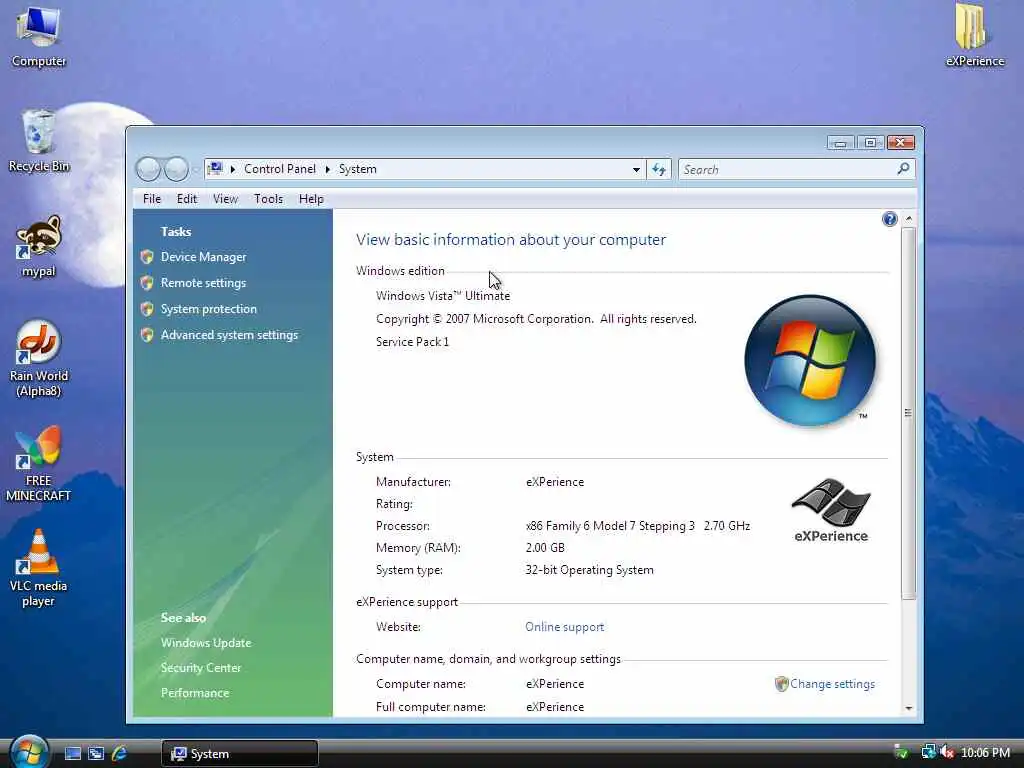Click the help question mark icon

click(889, 219)
